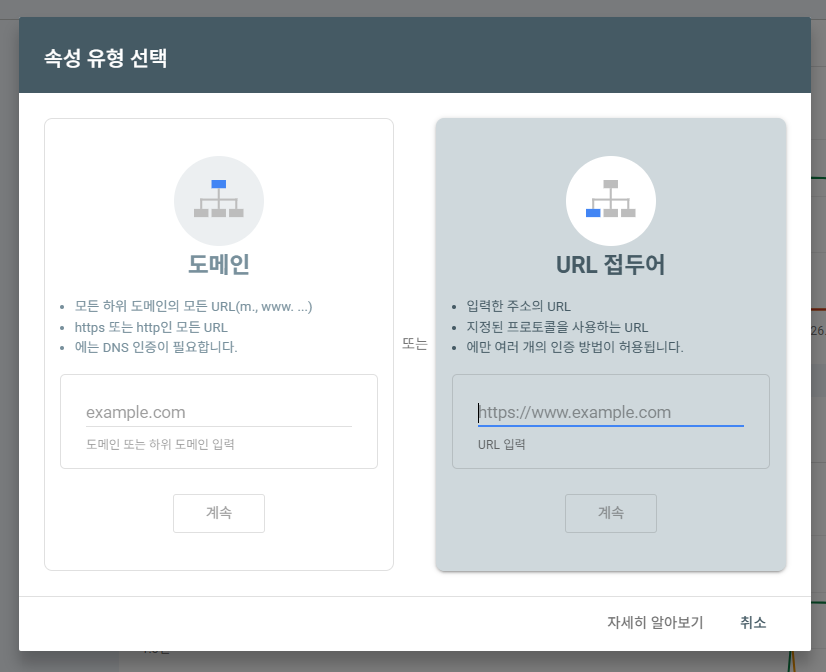This screenshot has height=672, width=826.
Task: Click the 또는 separator label
Action: point(415,344)
